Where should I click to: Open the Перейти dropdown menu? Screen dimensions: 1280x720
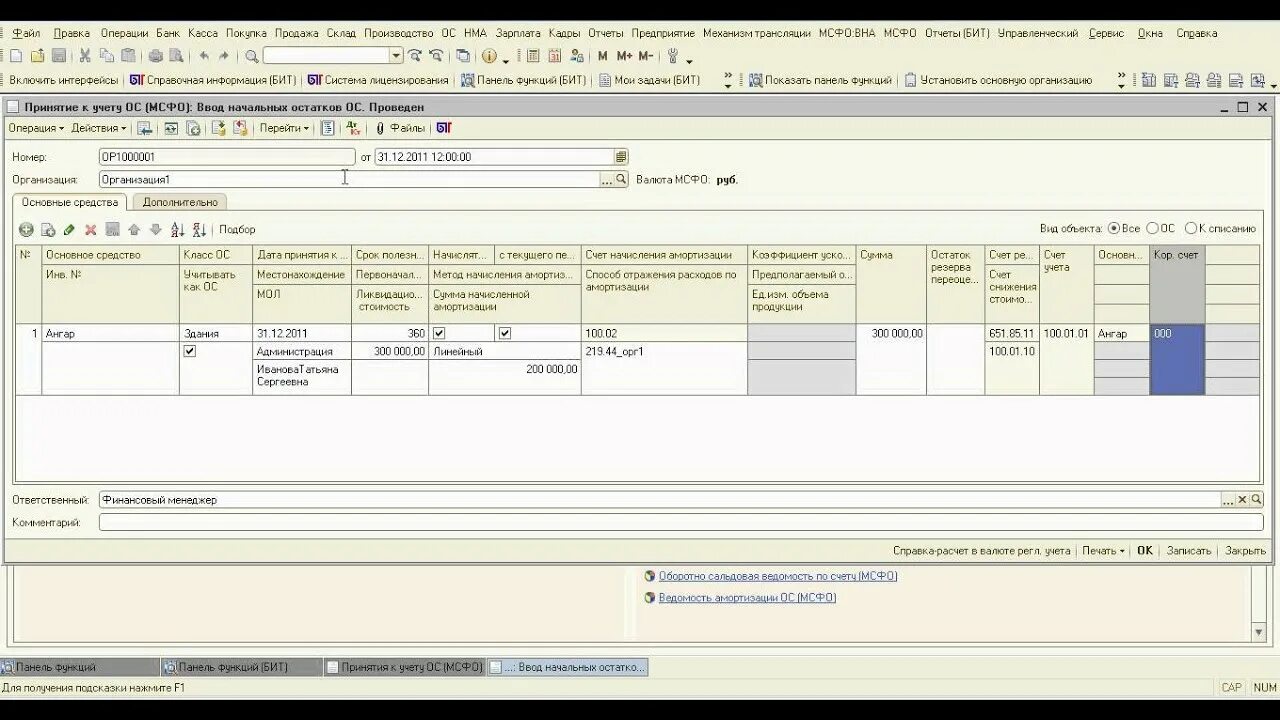(284, 128)
